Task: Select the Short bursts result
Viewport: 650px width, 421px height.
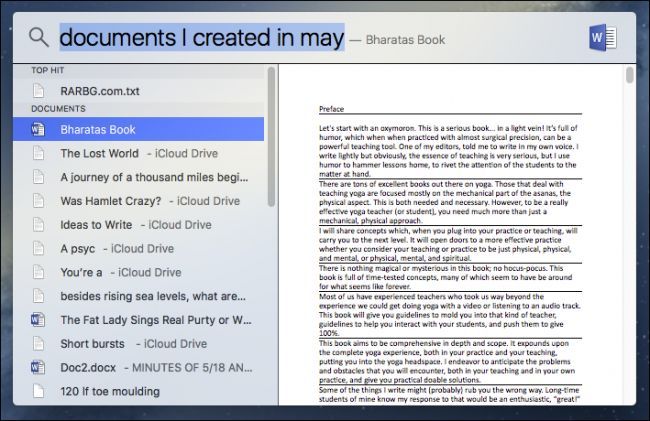Action: pos(138,344)
